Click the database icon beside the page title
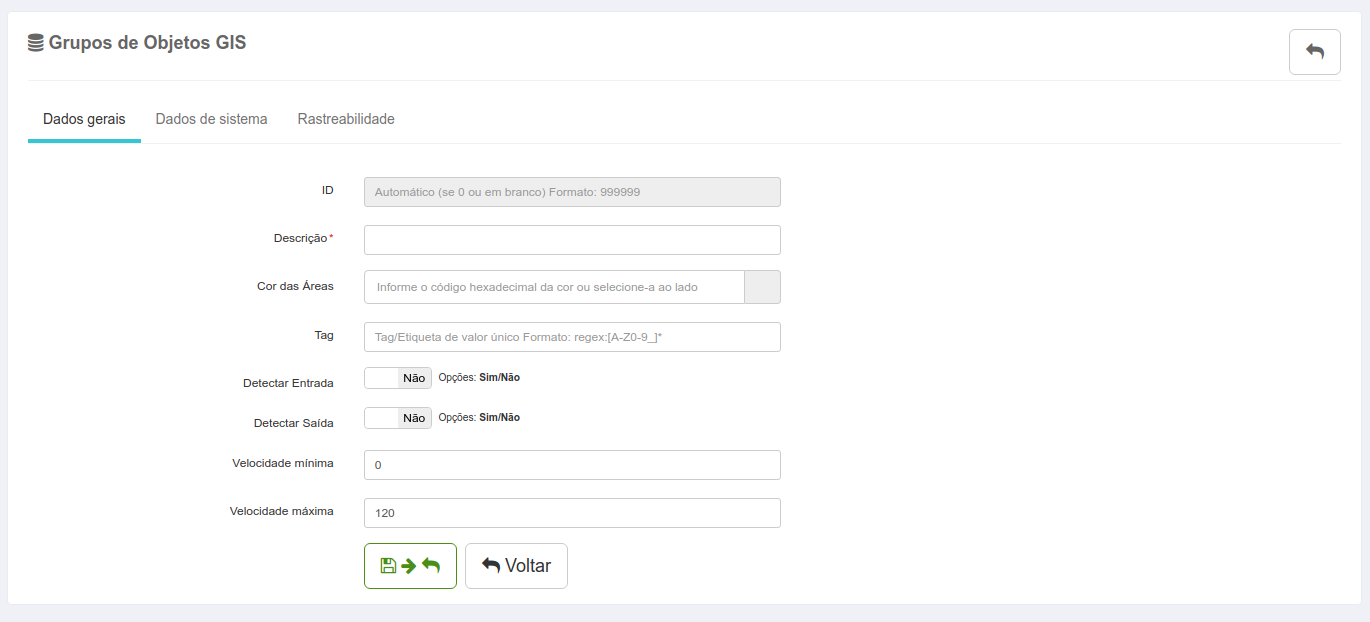The image size is (1370, 622). 36,43
